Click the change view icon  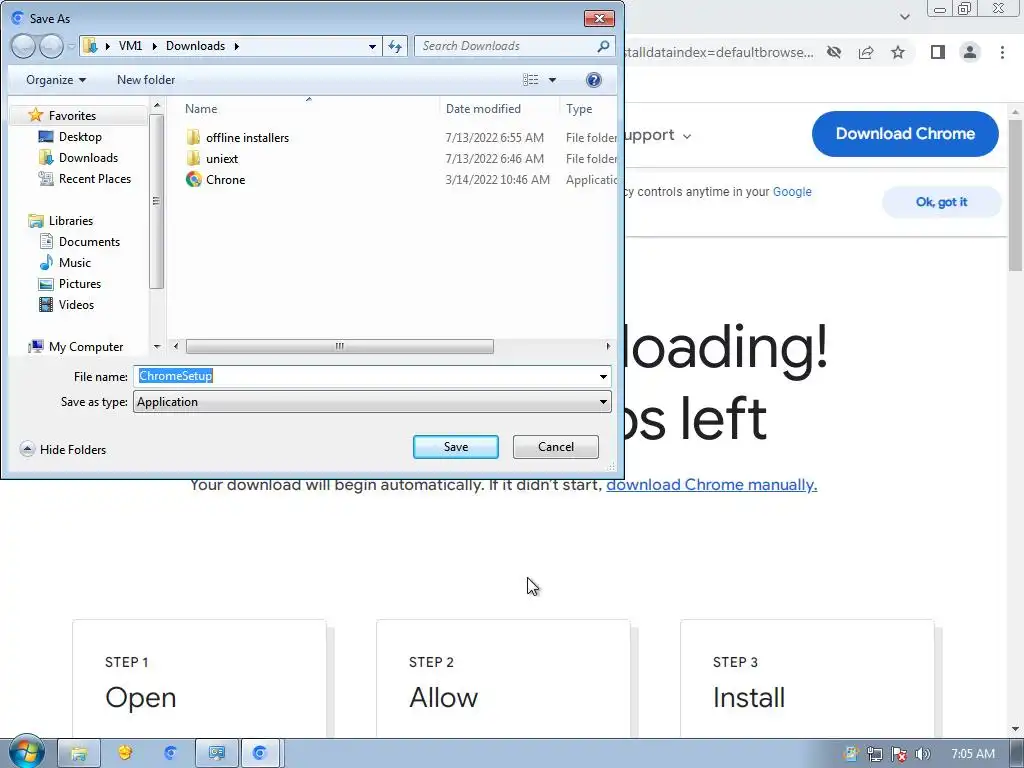point(530,80)
